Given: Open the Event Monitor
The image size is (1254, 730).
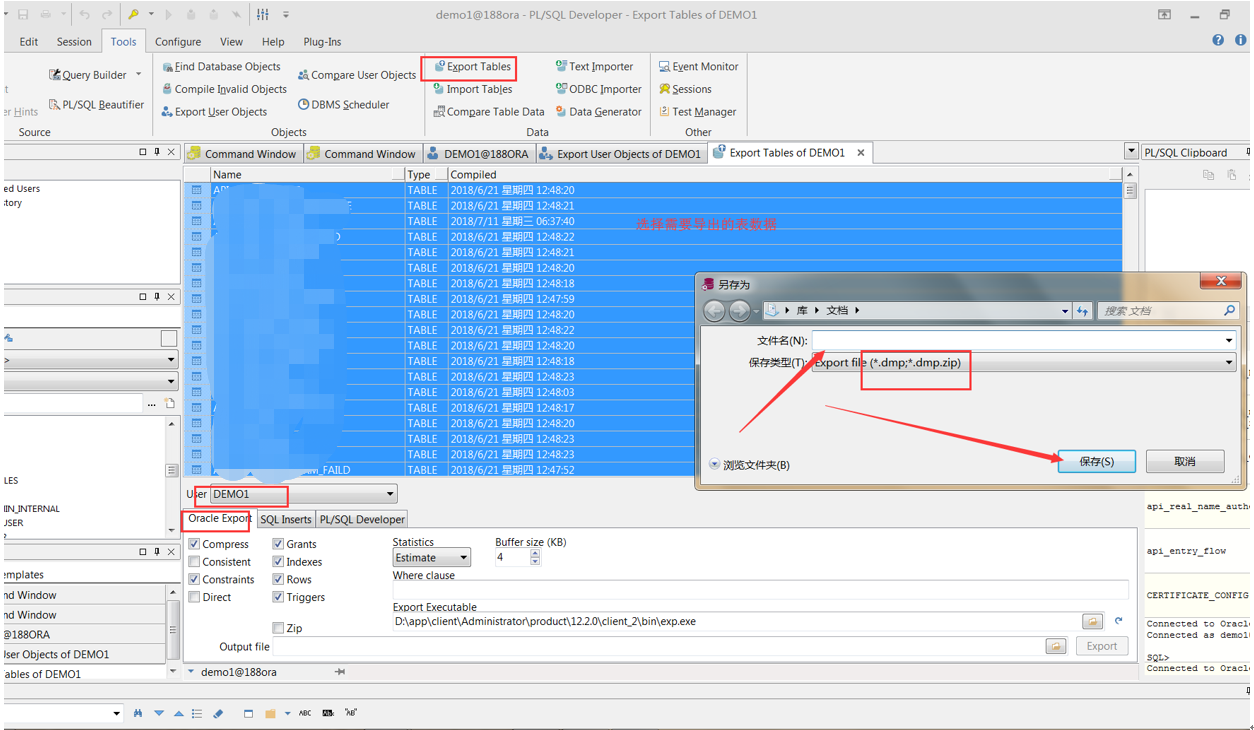Looking at the screenshot, I should pos(699,67).
